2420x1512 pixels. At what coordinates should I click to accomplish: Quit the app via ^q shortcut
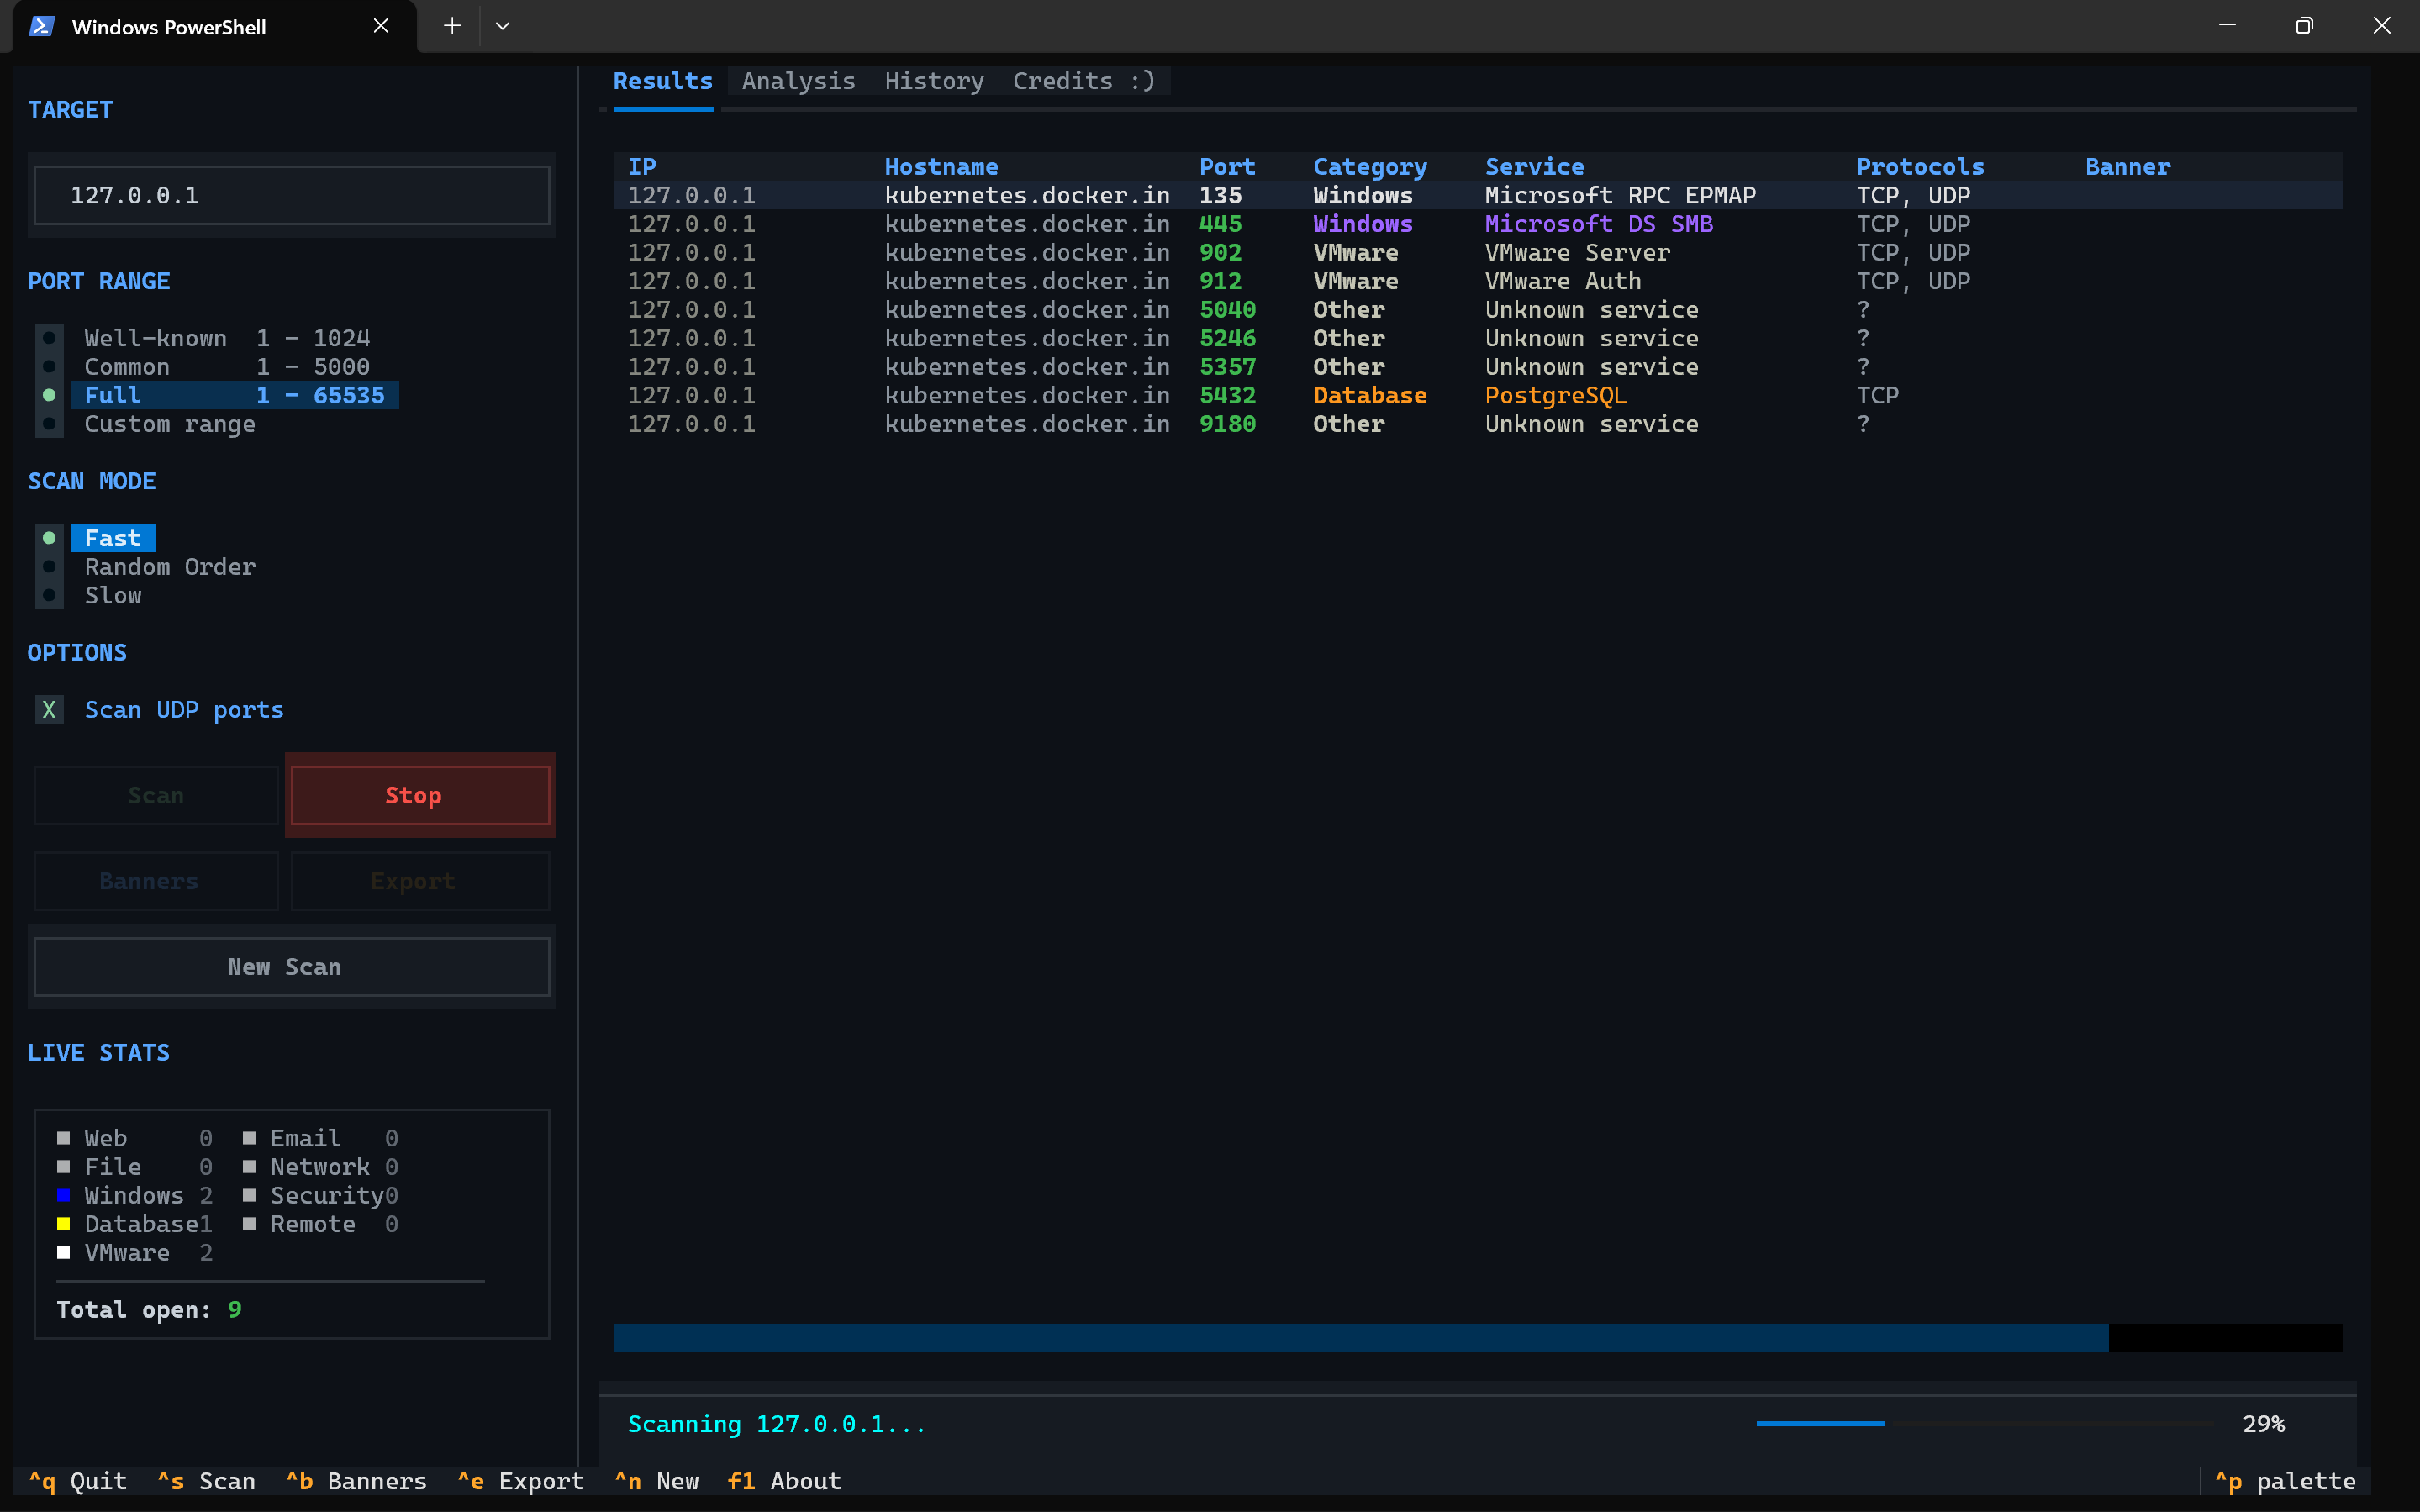(x=77, y=1481)
